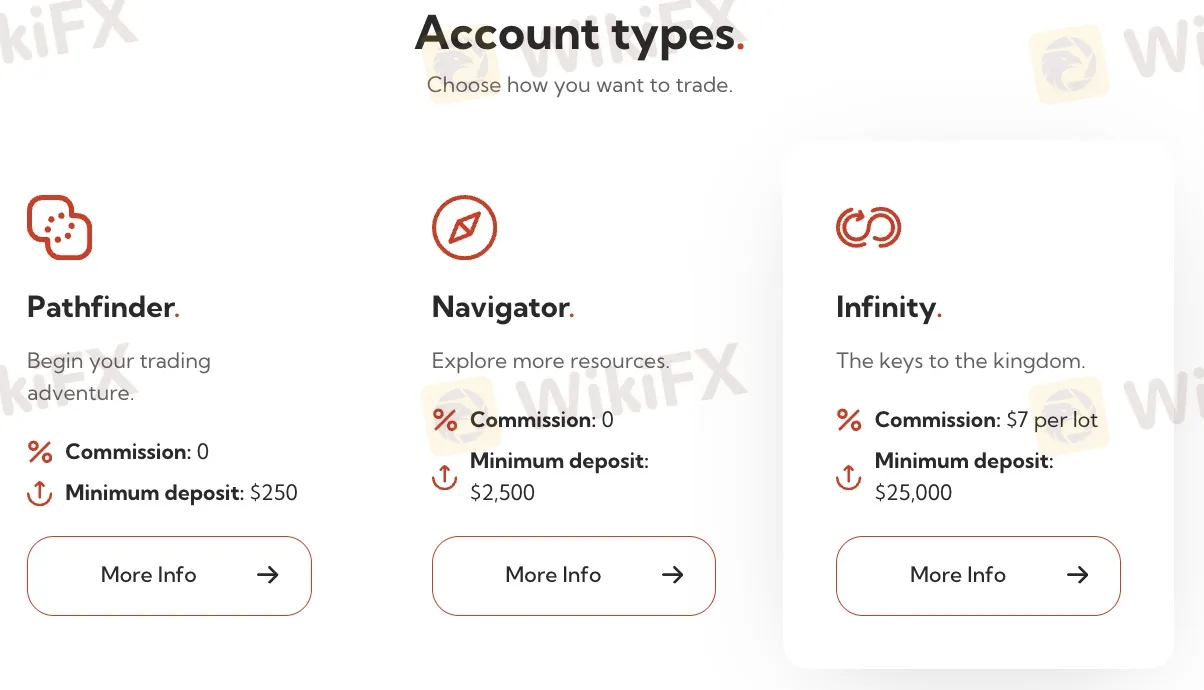Screen dimensions: 1204x690
Task: Click Pathfinder minimum deposit upload icon
Action: (x=40, y=493)
